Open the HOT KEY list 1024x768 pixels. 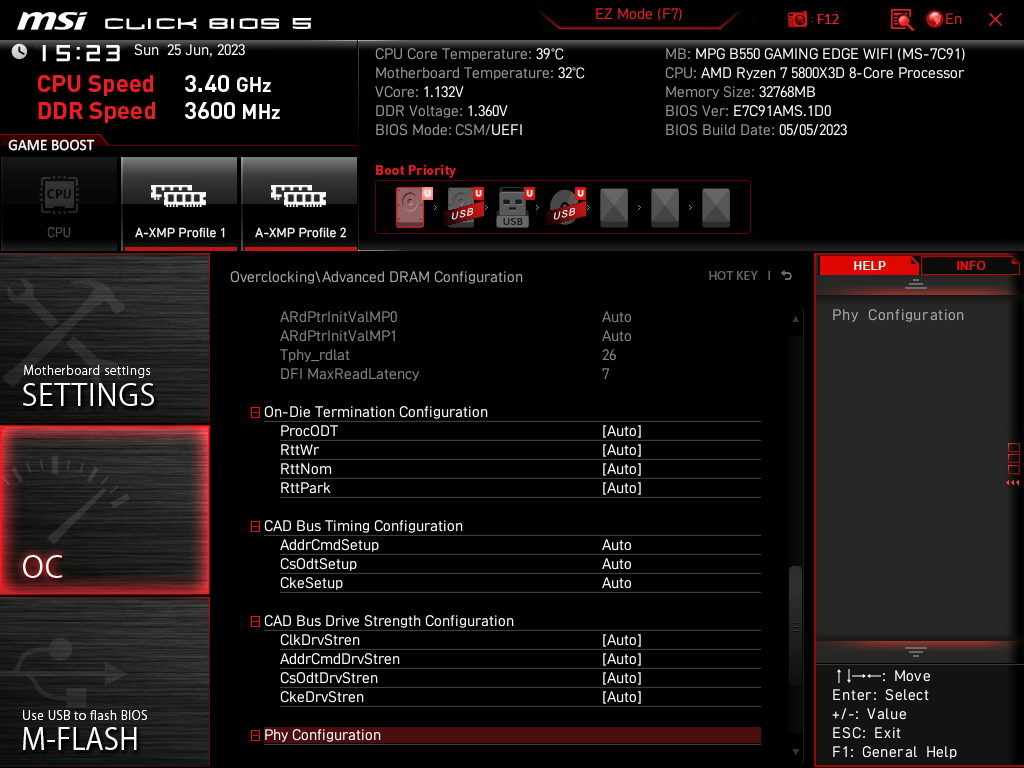733,276
